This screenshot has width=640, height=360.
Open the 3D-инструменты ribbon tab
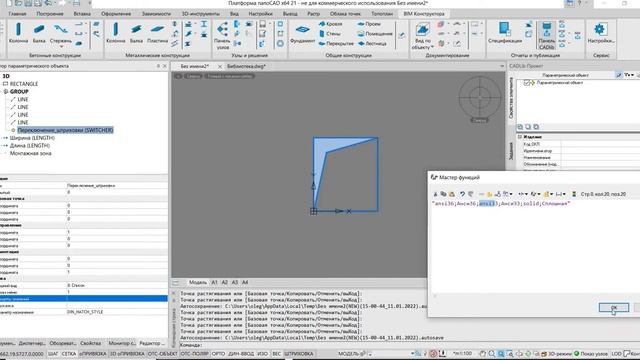click(200, 14)
